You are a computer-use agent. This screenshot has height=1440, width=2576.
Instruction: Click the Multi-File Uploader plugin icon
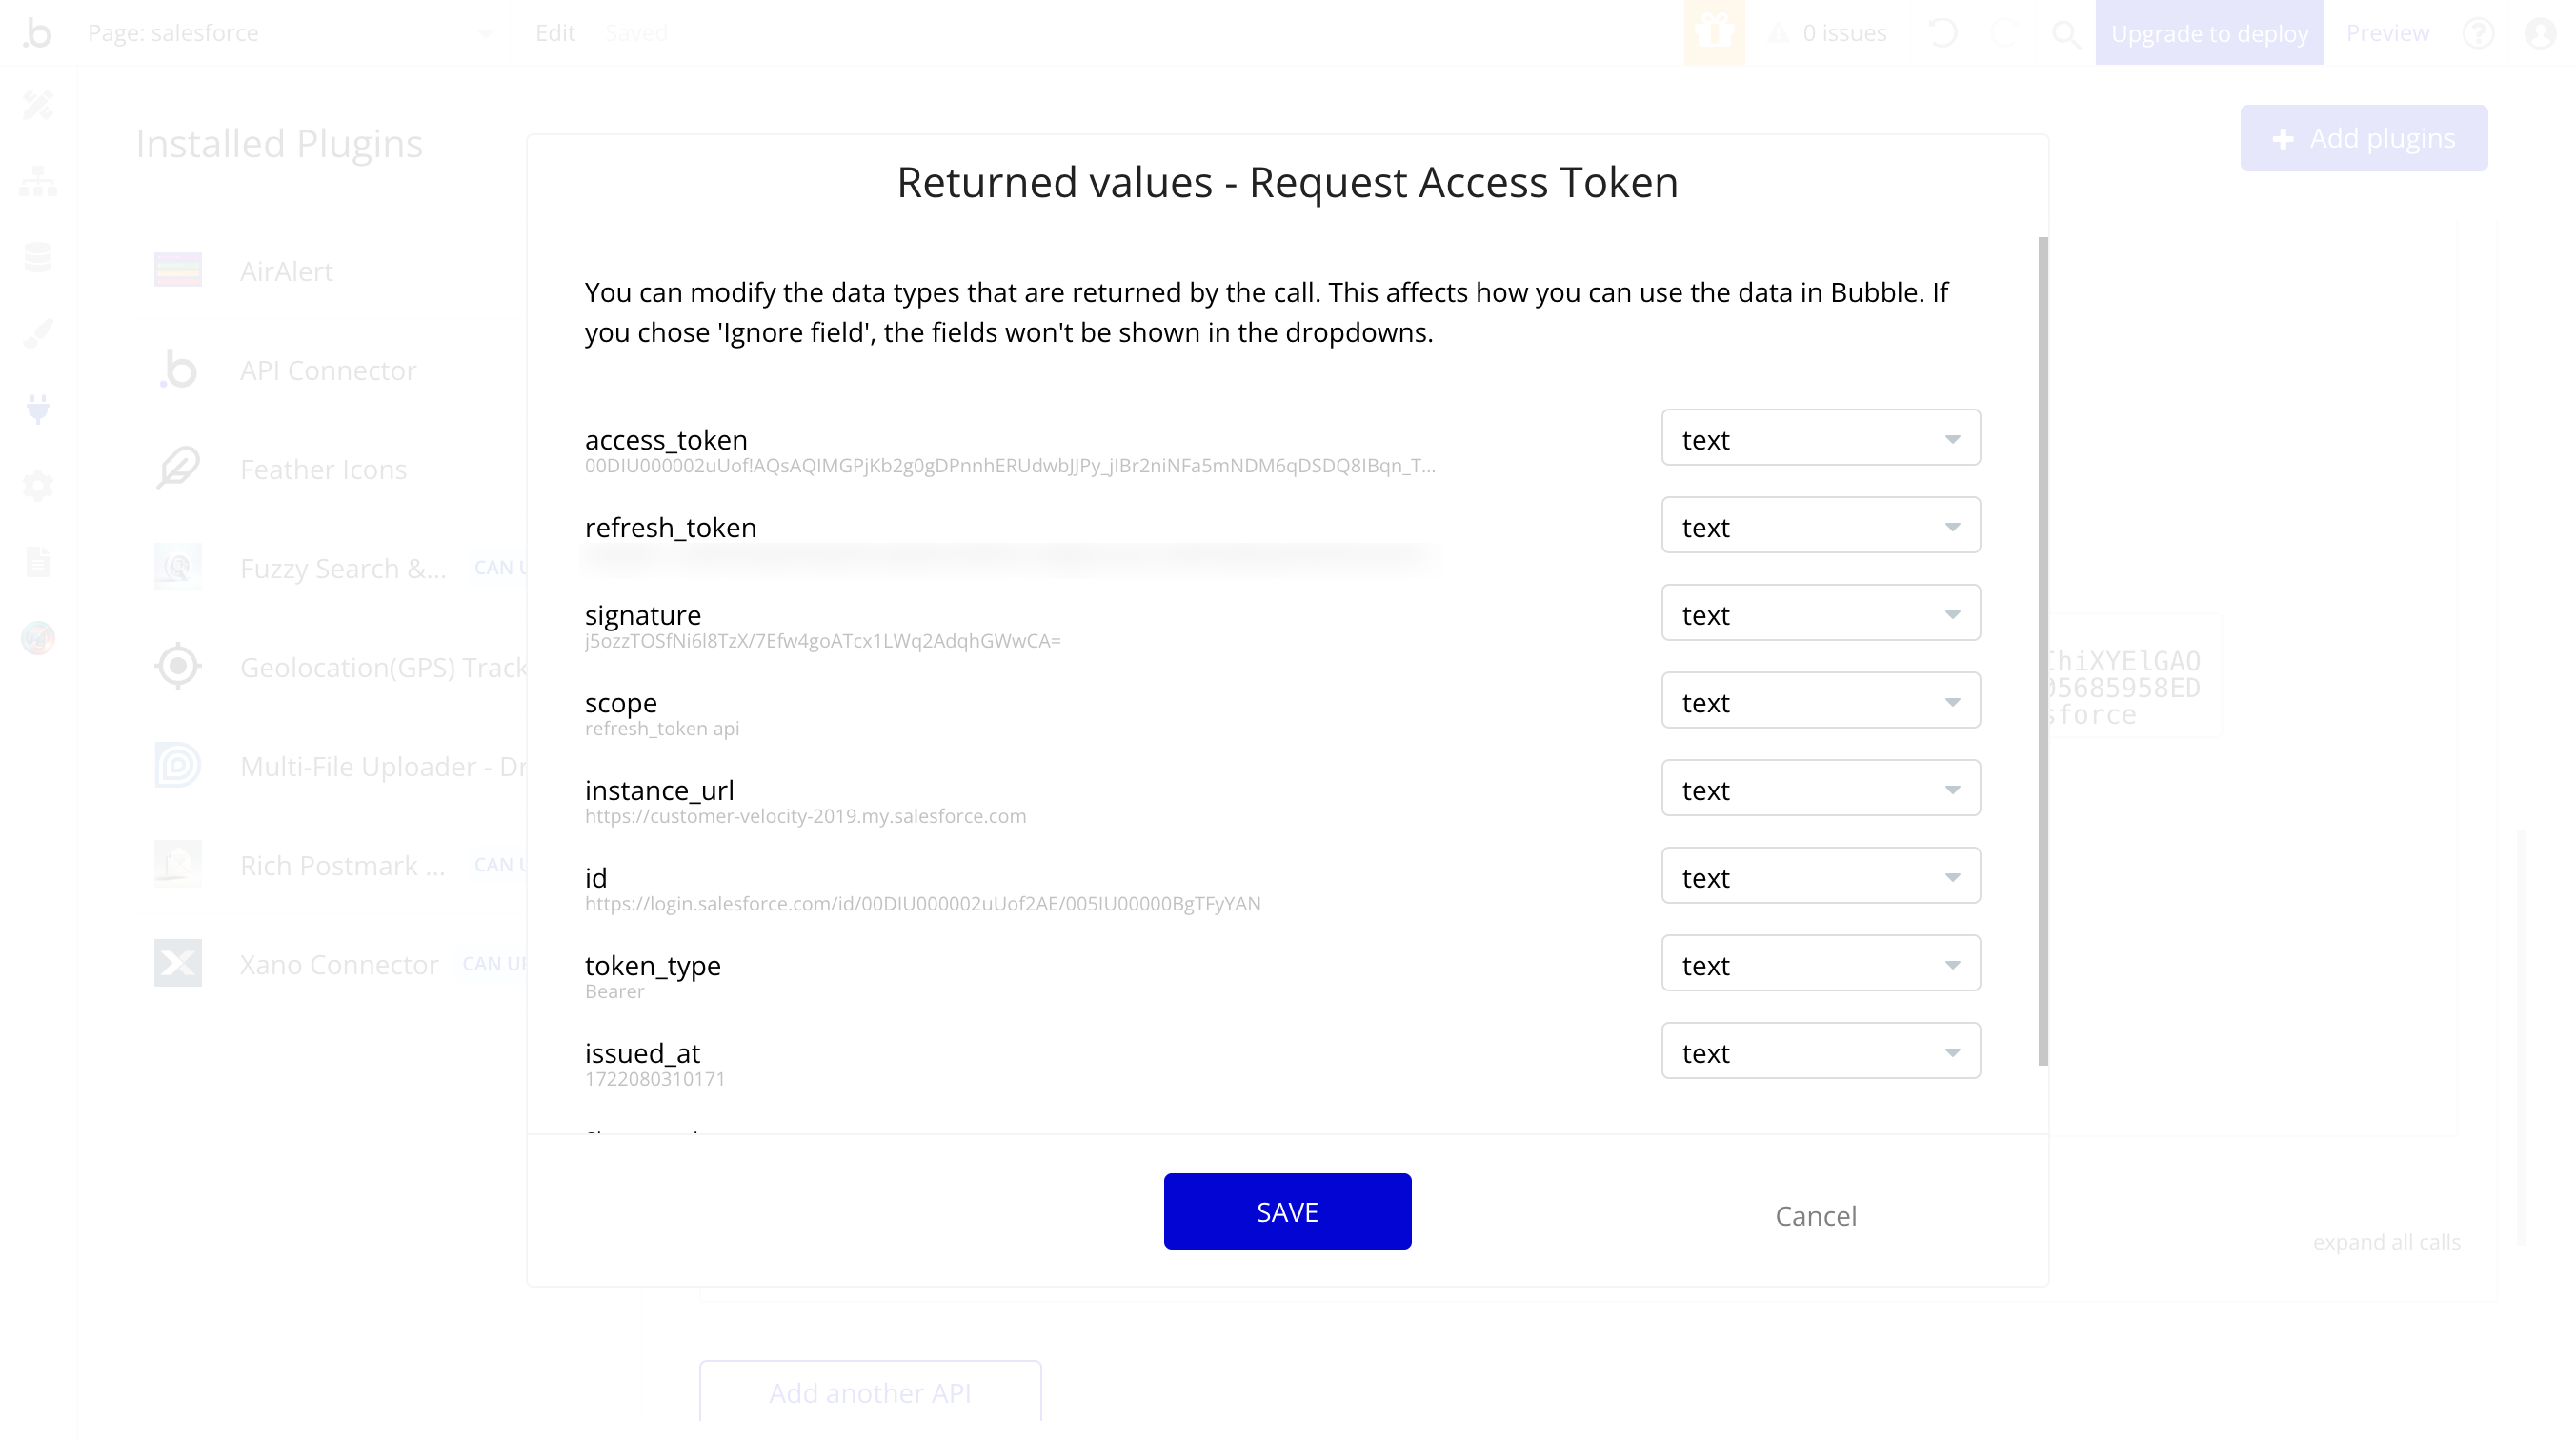tap(177, 764)
